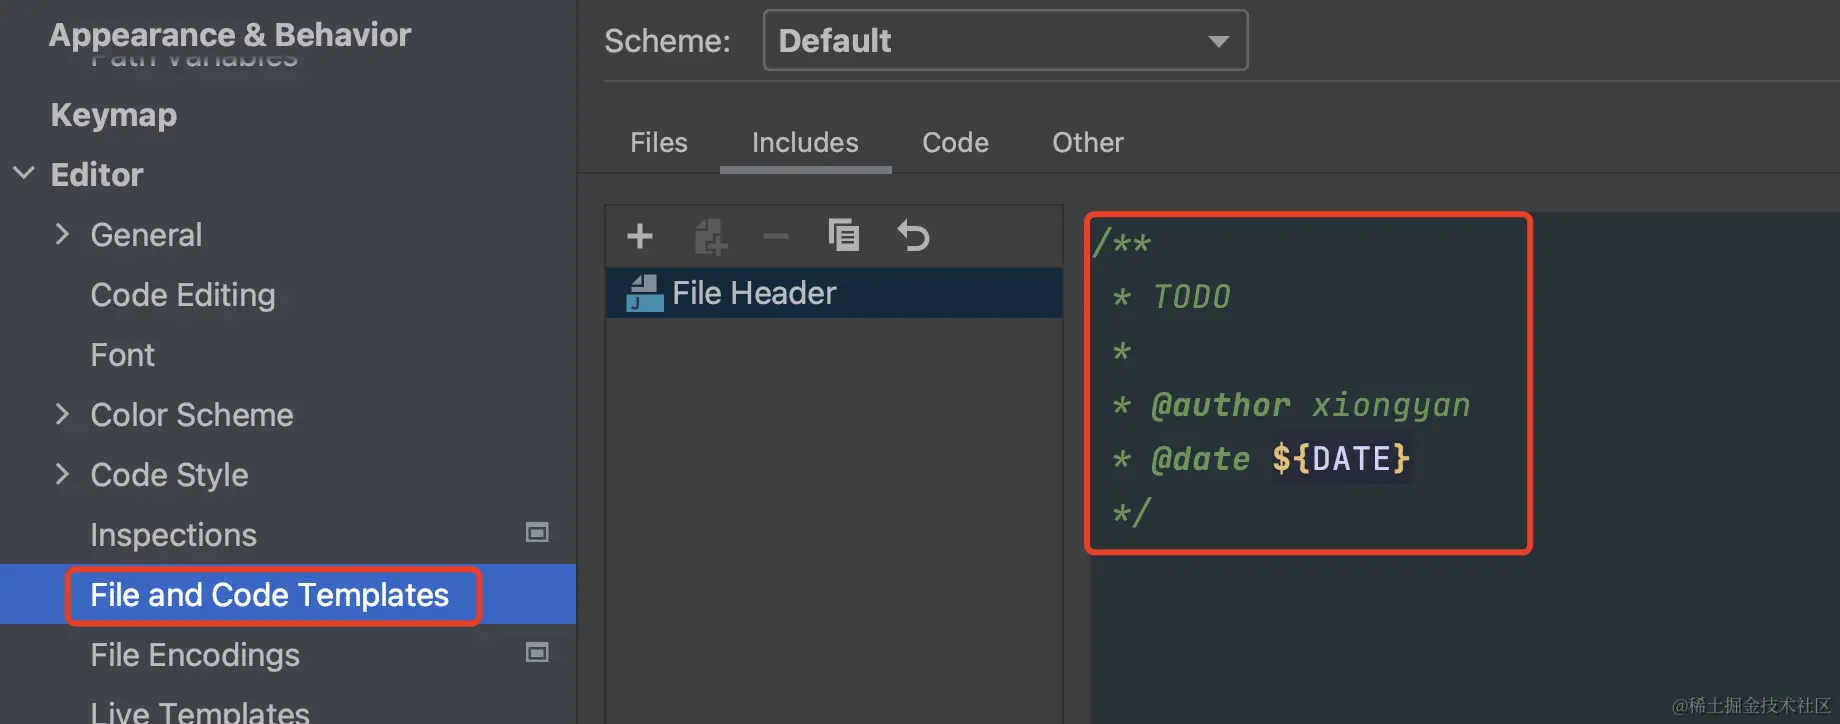Select the Editor category label
This screenshot has width=1840, height=724.
click(97, 175)
